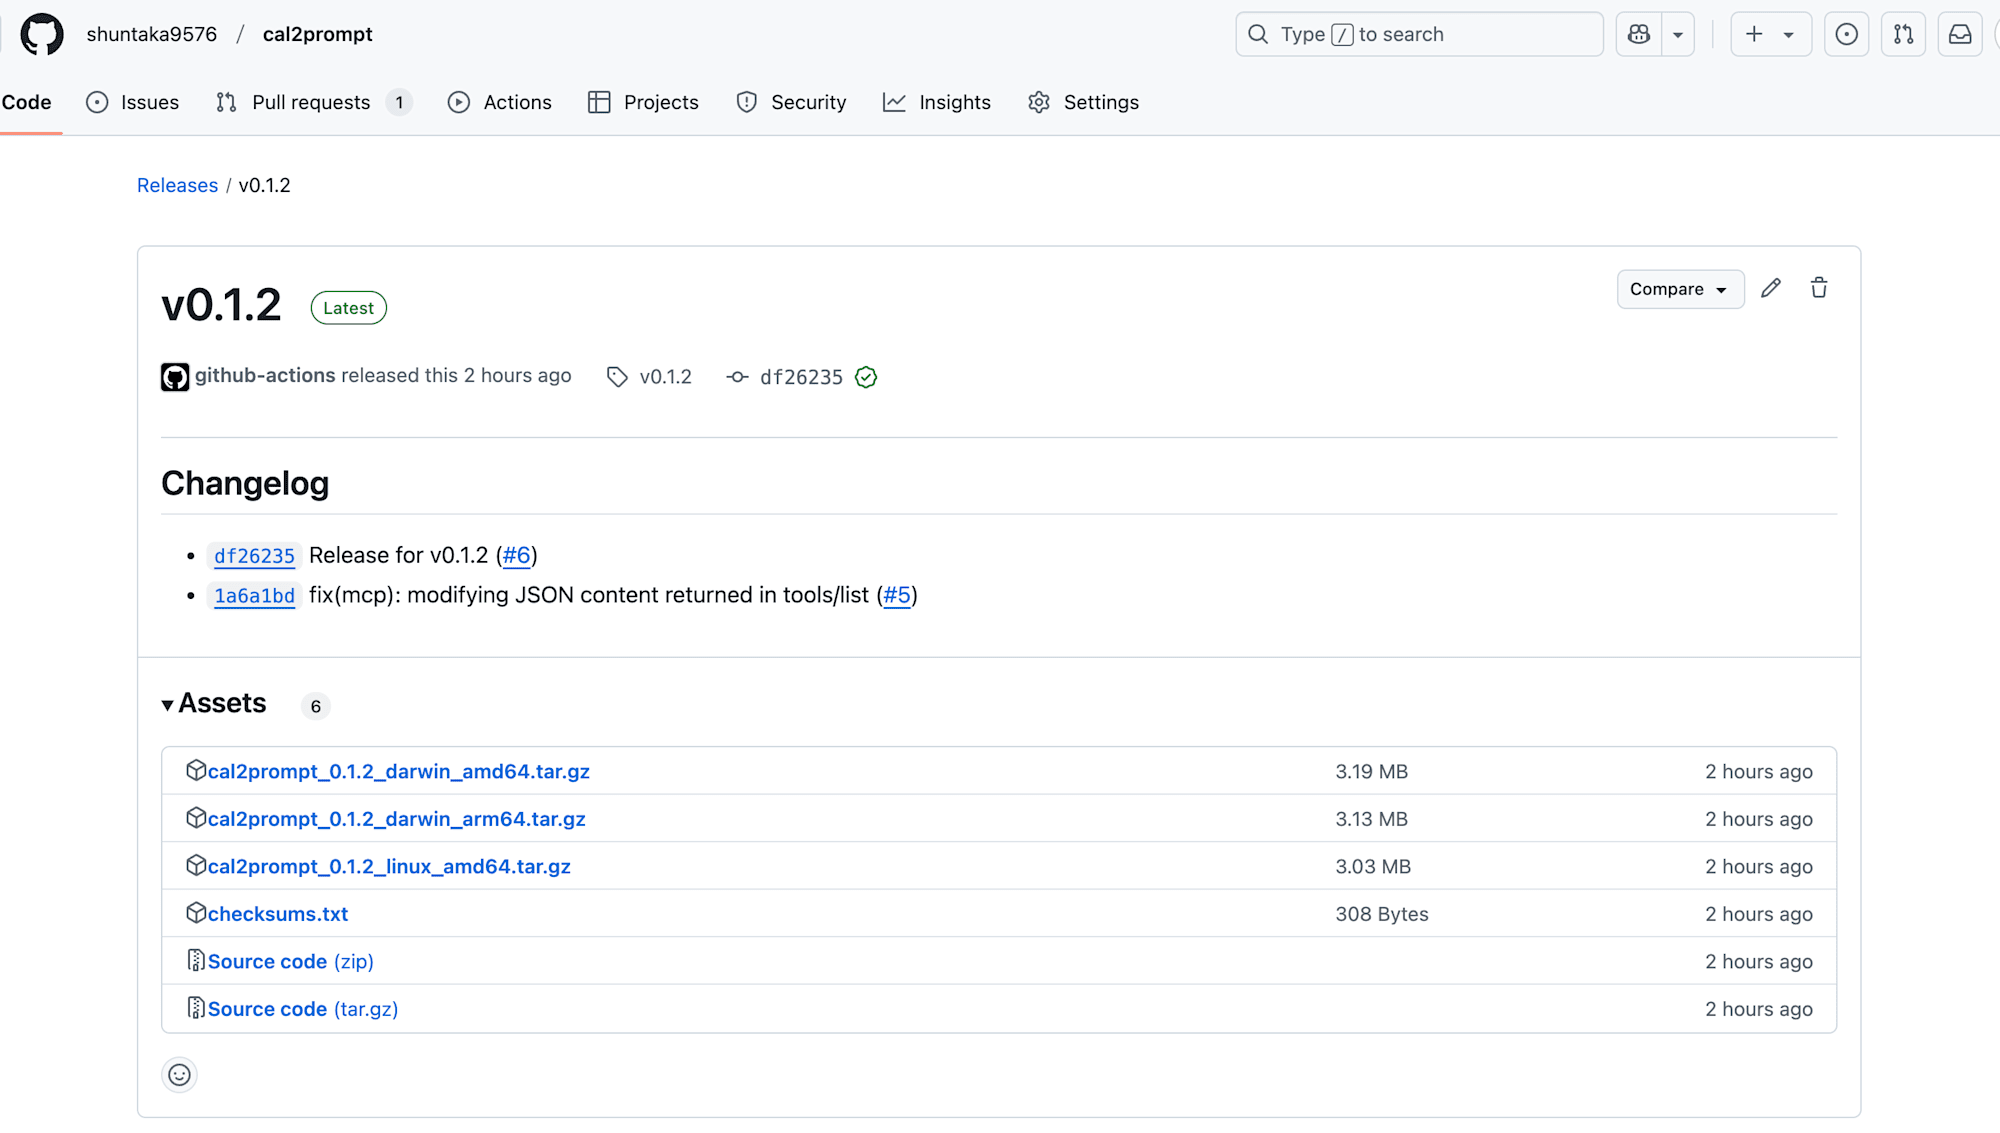Edit this release with pencil icon

[x=1771, y=288]
